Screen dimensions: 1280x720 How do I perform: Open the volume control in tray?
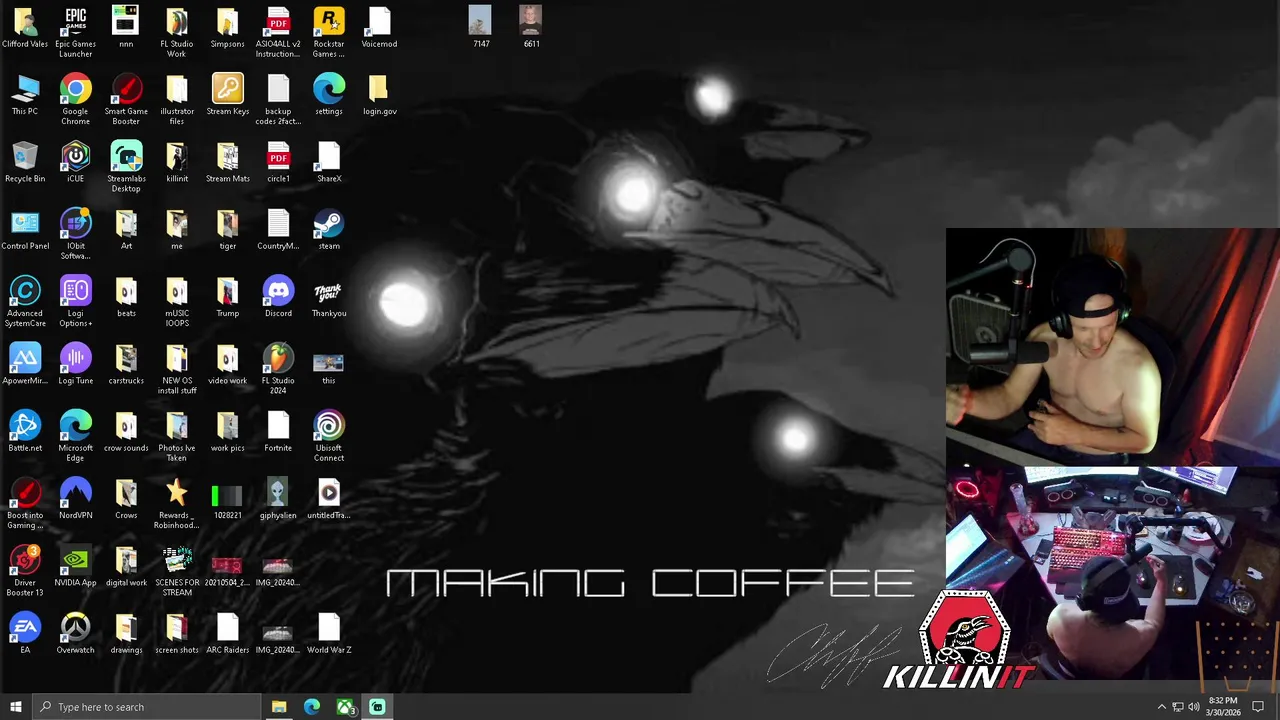pos(1193,707)
